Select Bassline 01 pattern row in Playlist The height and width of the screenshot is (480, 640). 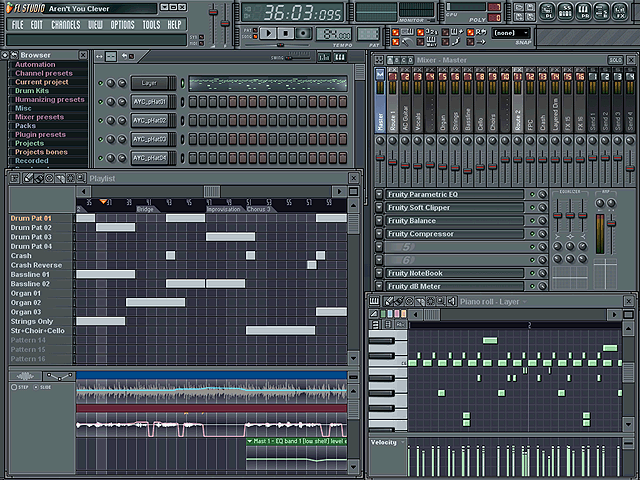(41, 274)
